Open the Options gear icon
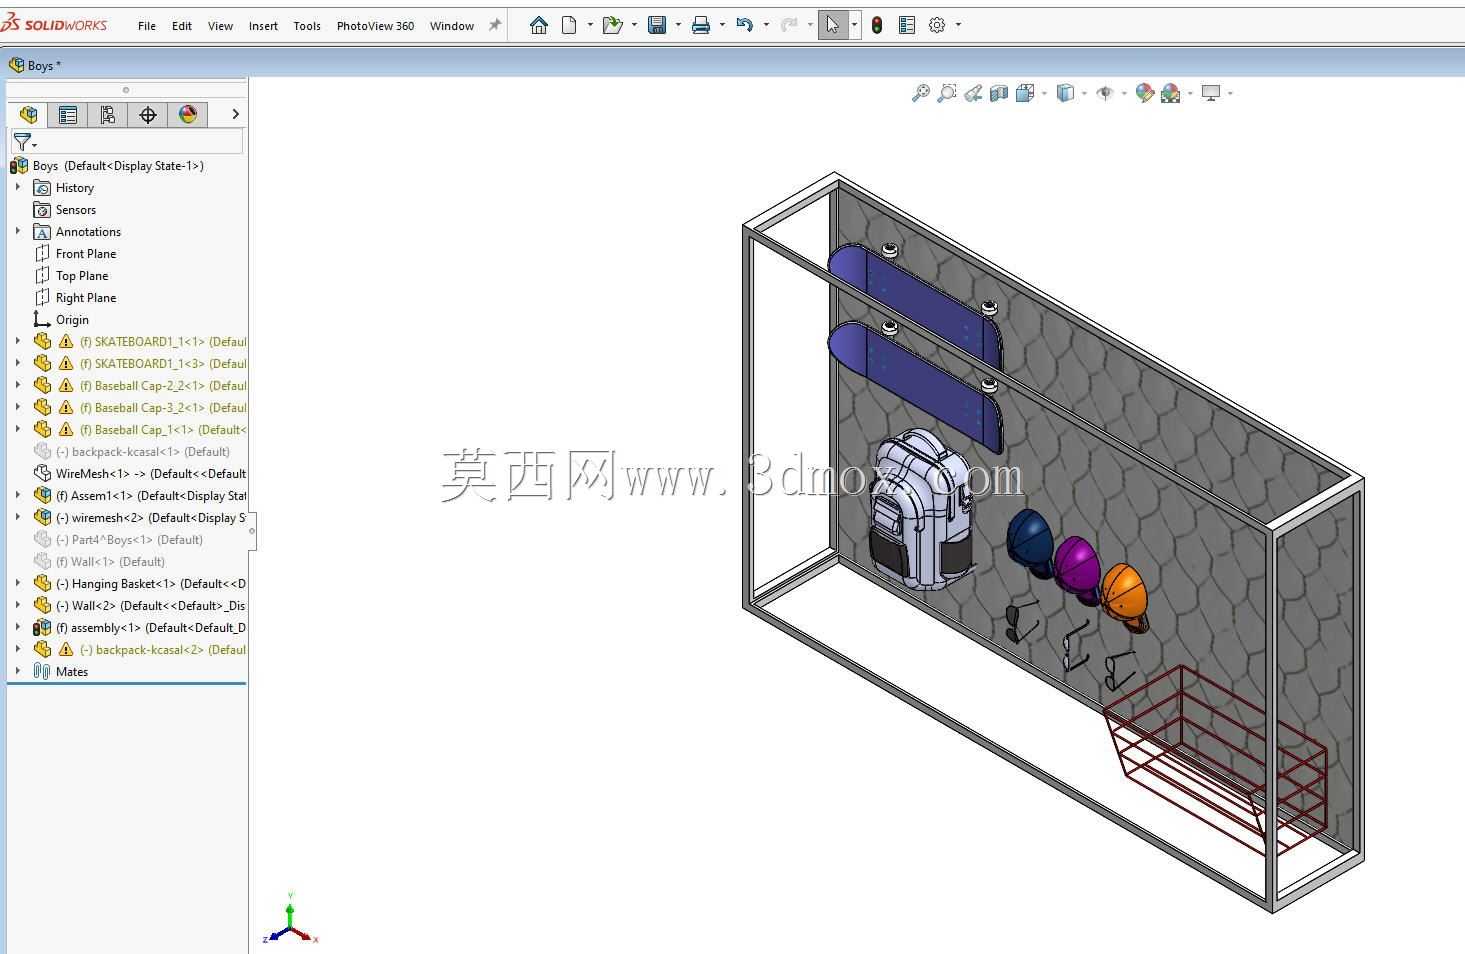This screenshot has width=1465, height=954. (x=937, y=25)
